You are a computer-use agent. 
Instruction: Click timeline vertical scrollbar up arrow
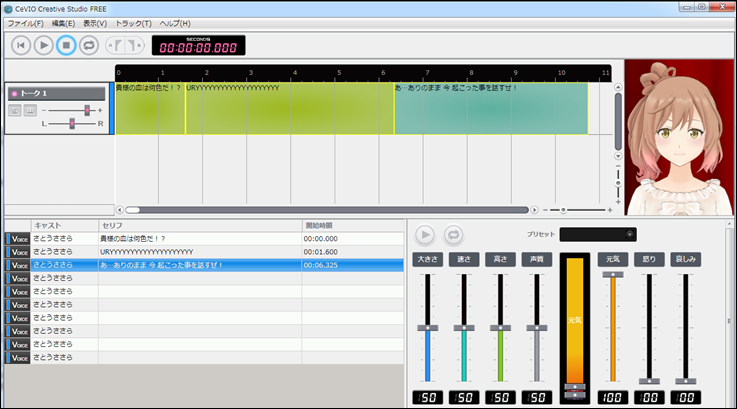[618, 87]
